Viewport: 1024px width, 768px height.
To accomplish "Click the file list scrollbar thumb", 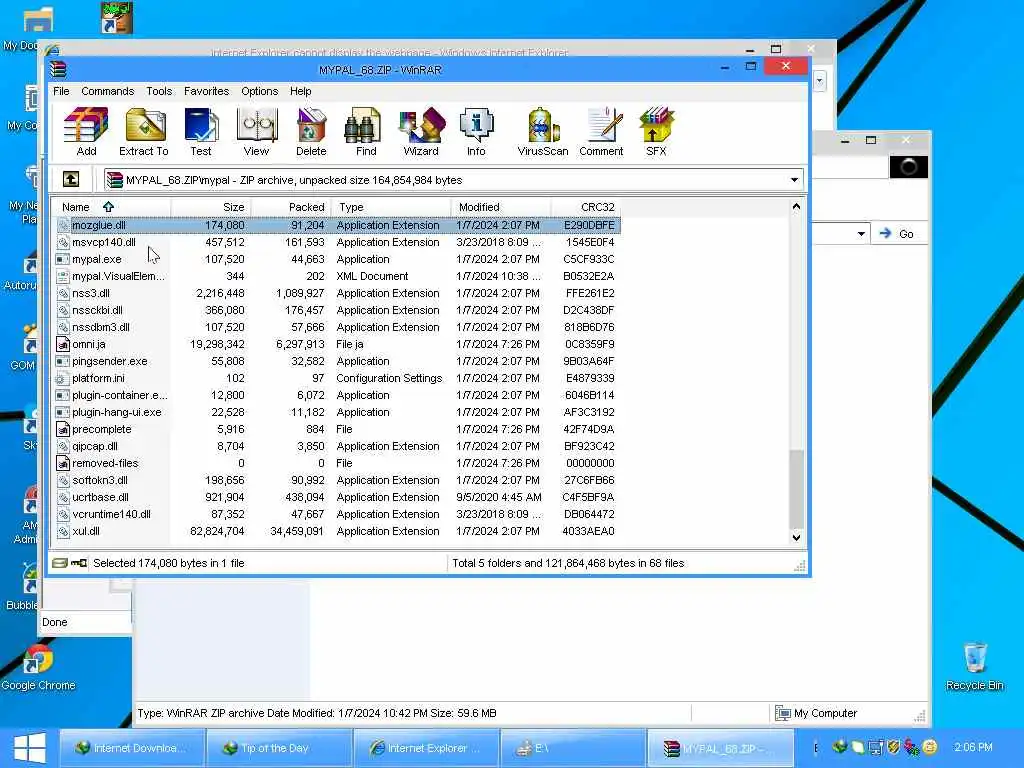I will coord(796,489).
